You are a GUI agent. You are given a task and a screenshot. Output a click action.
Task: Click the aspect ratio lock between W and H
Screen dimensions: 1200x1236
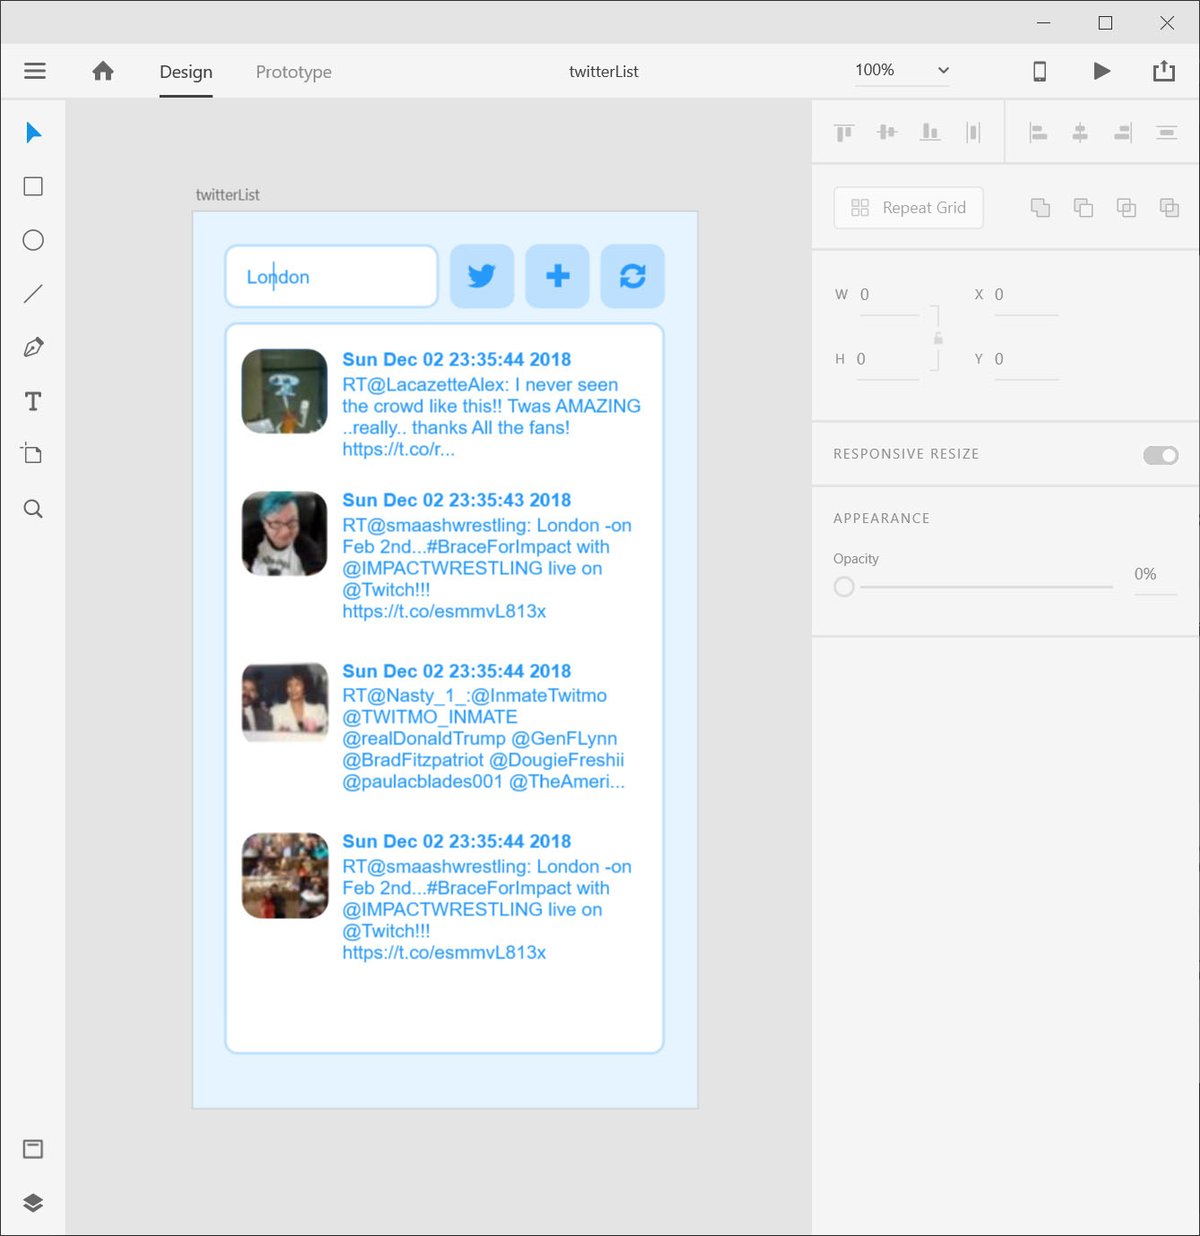tap(937, 337)
